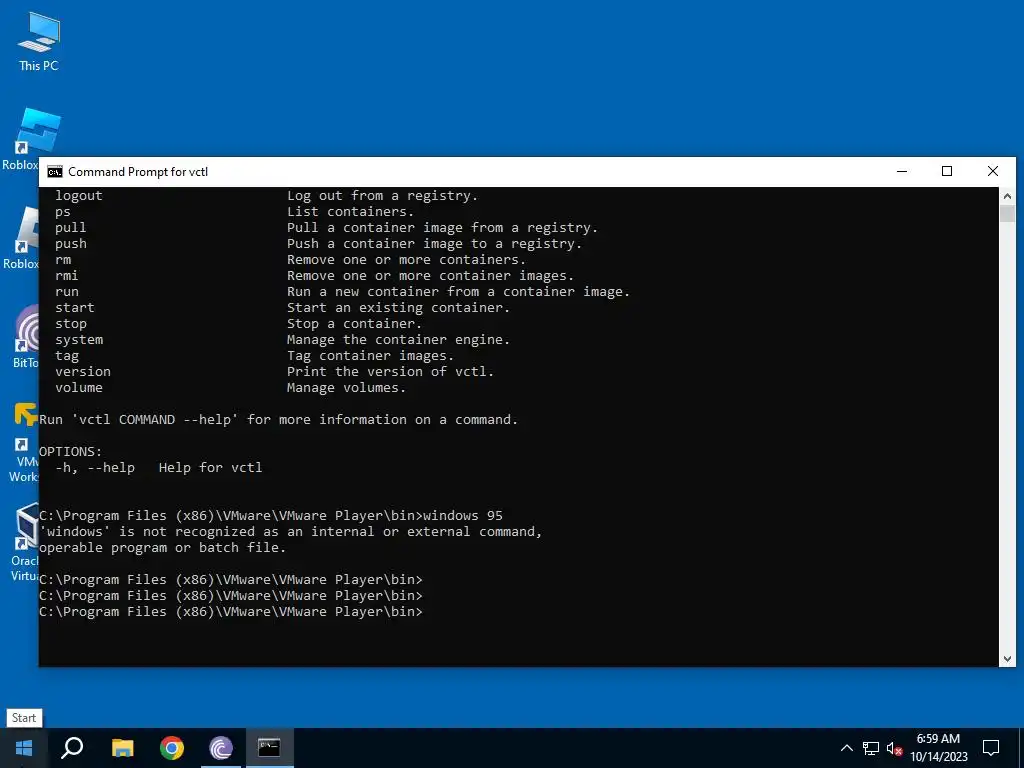Select the VMware Workstation desktop shortcut

(x=24, y=443)
